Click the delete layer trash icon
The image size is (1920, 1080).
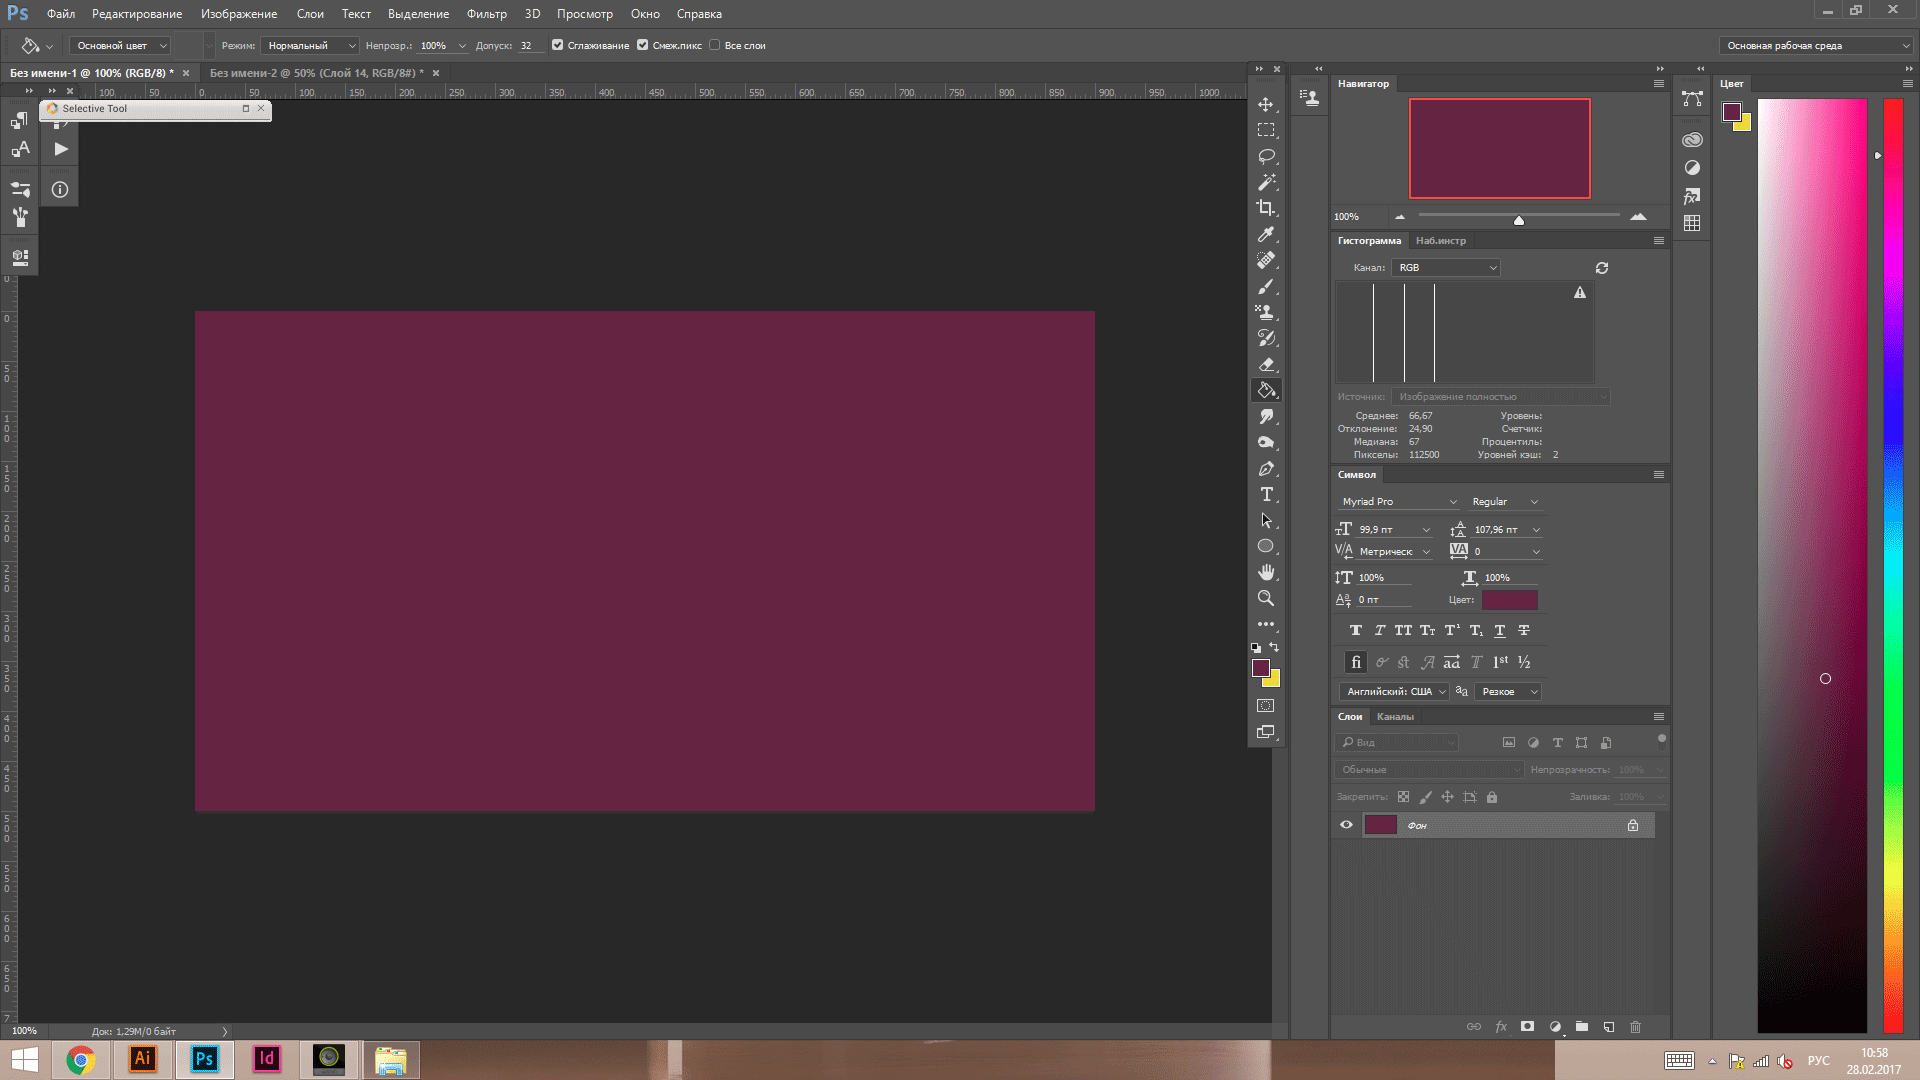1636,1027
